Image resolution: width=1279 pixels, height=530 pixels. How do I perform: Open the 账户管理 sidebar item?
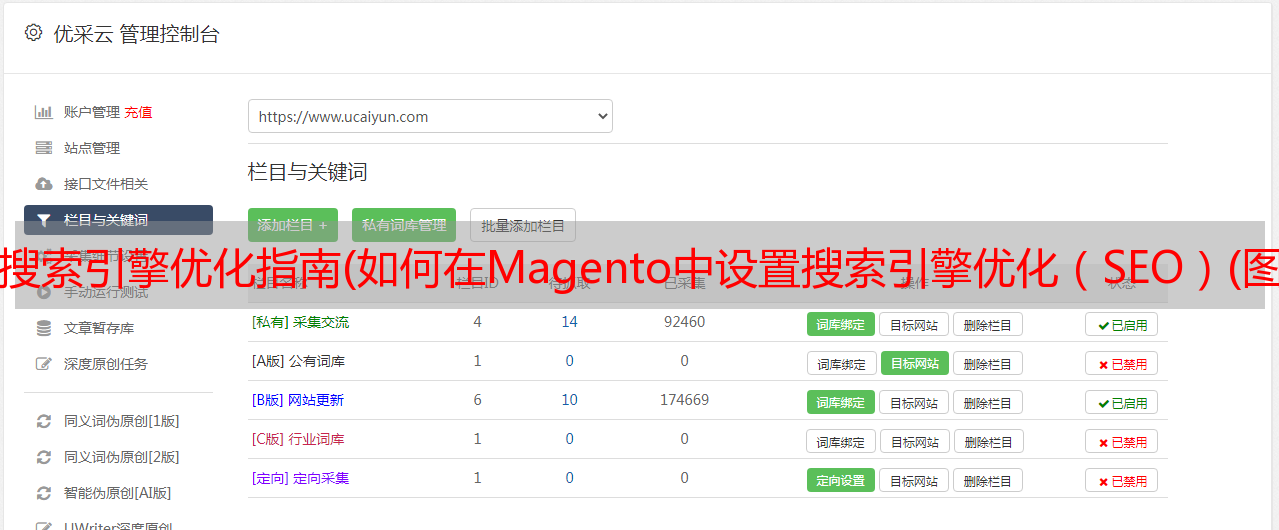tap(92, 112)
